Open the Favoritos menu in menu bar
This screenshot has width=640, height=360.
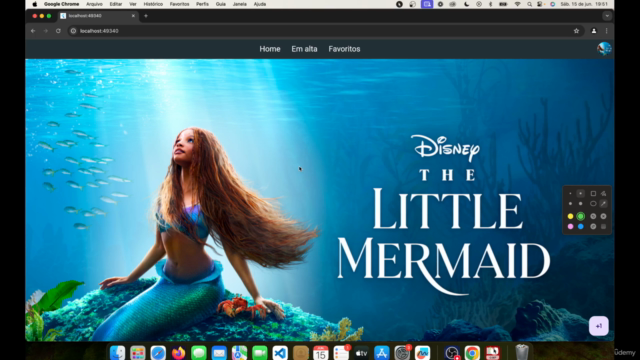[180, 4]
